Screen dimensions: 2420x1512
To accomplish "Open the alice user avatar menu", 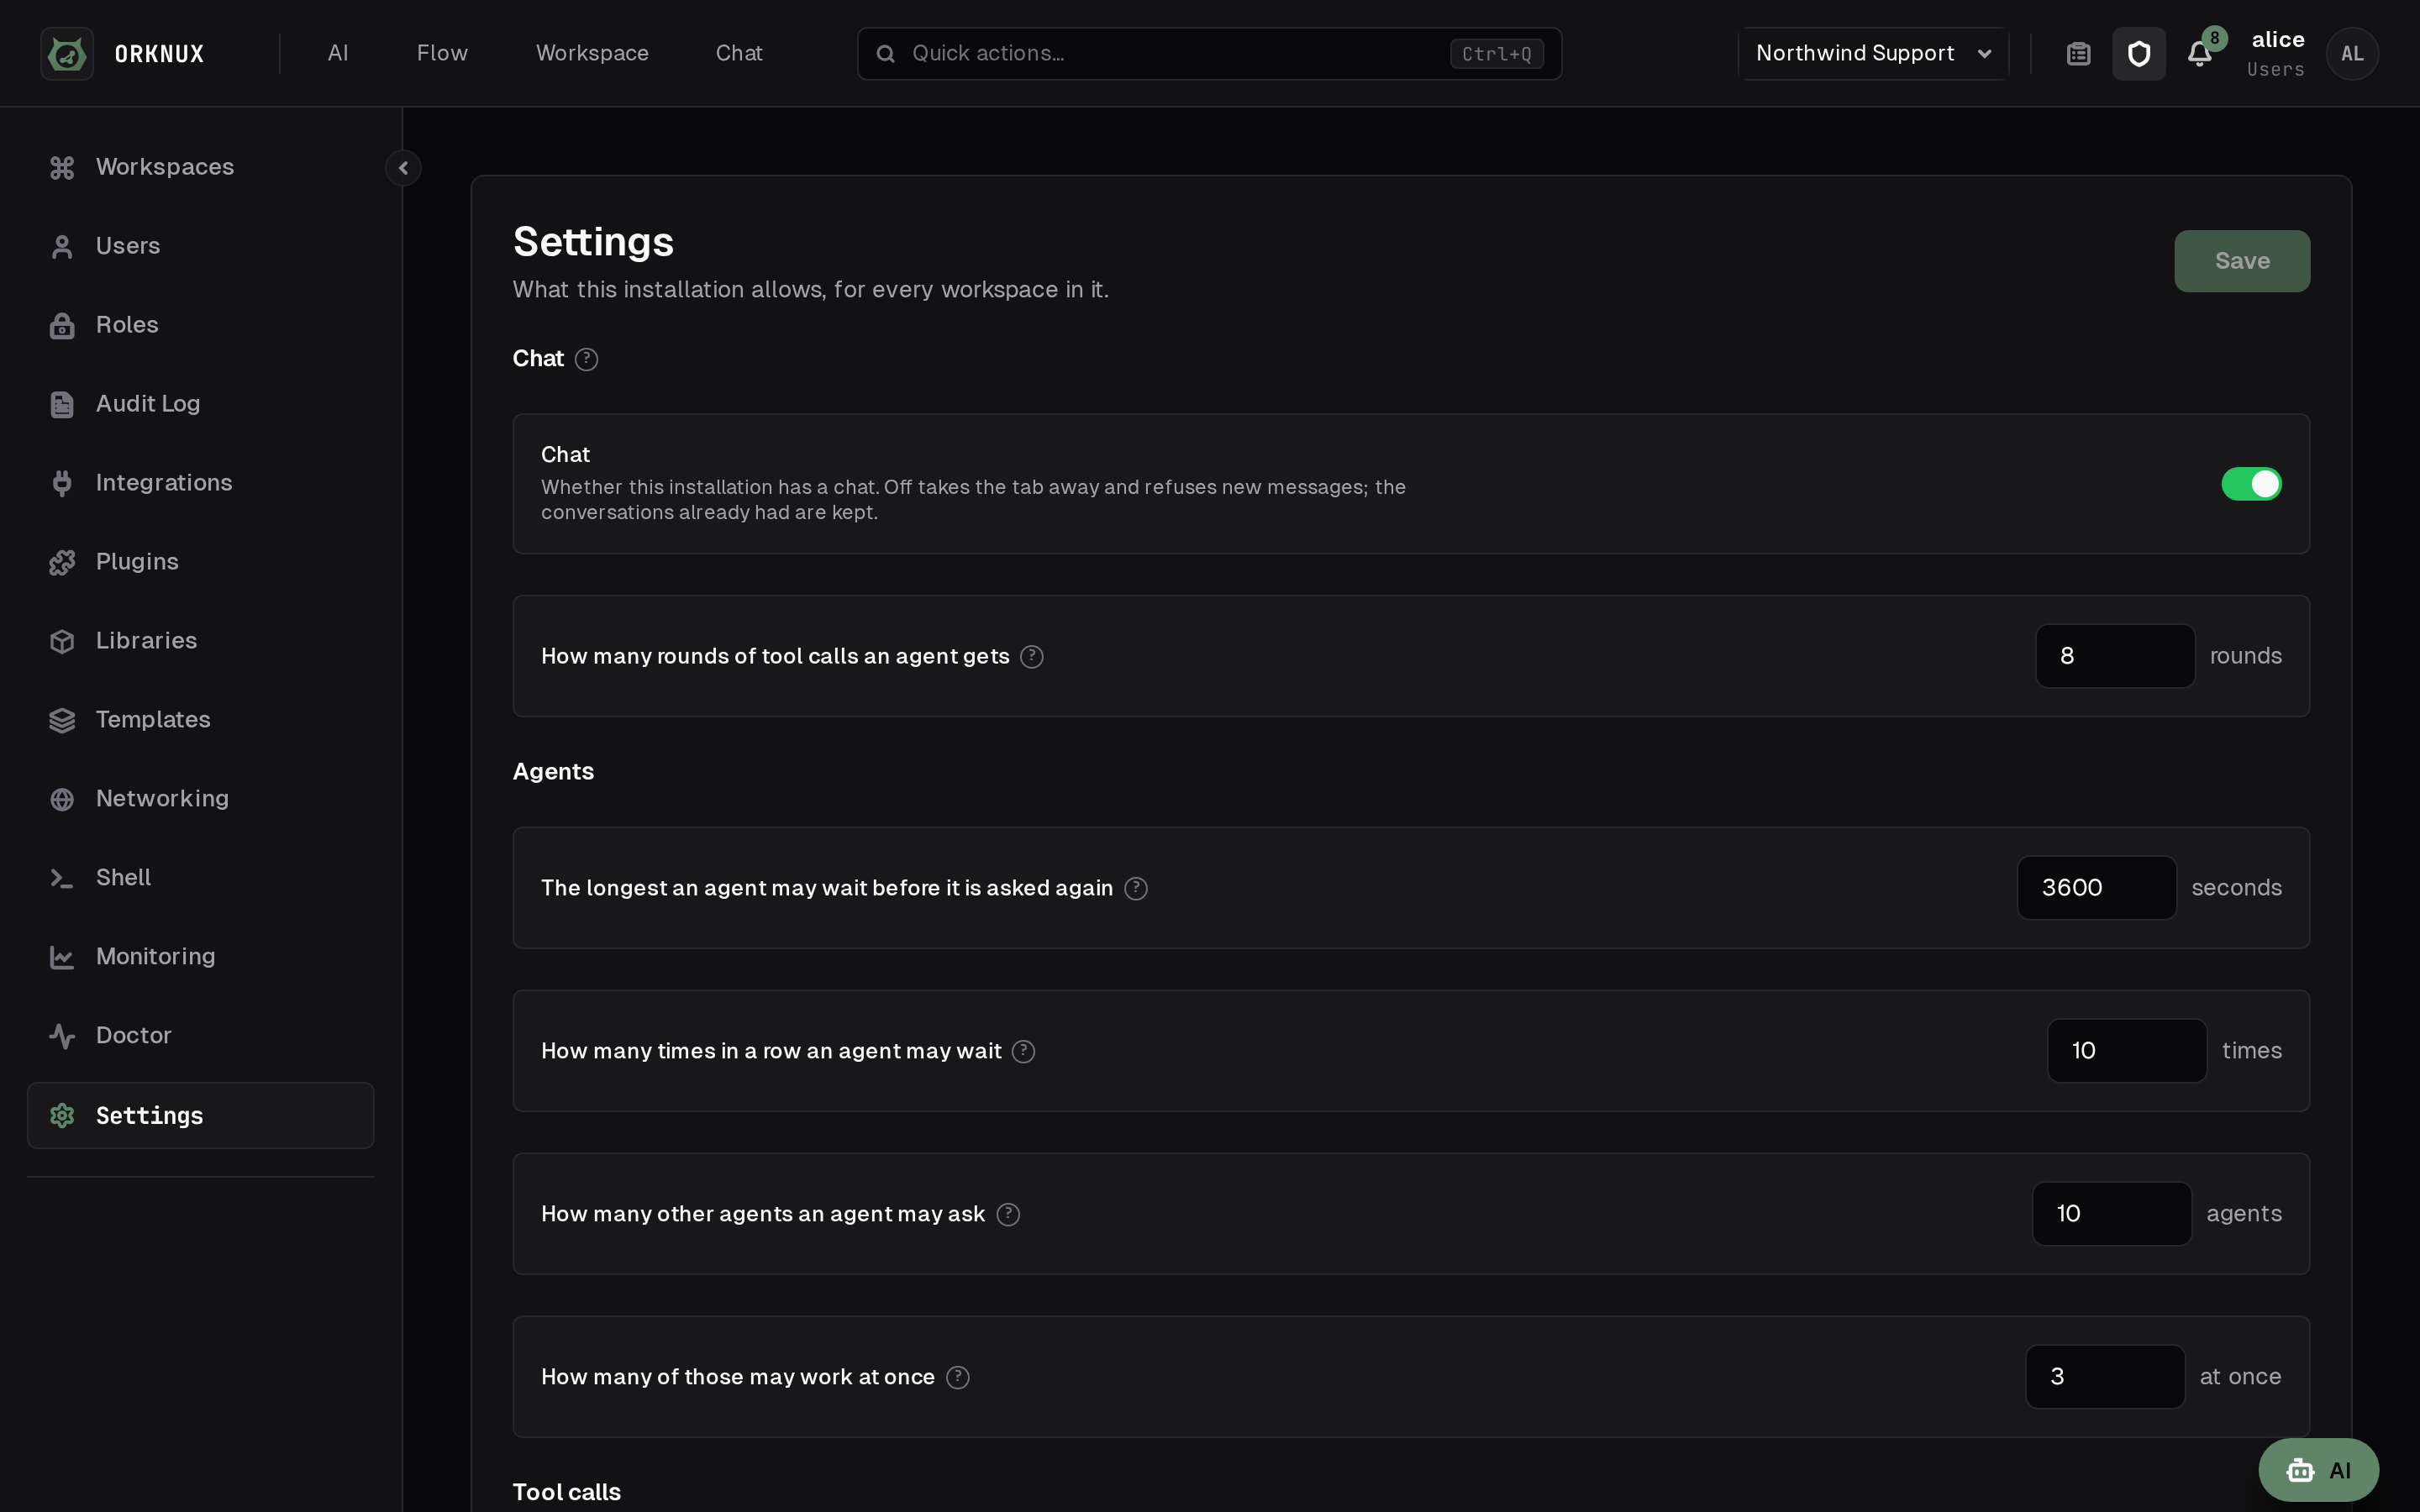I will [x=2352, y=54].
